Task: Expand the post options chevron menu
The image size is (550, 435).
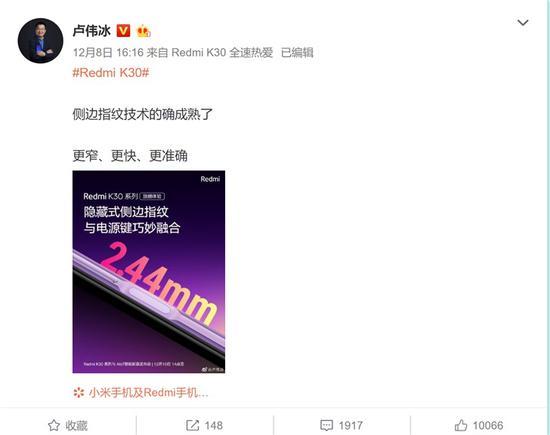Action: point(523,23)
